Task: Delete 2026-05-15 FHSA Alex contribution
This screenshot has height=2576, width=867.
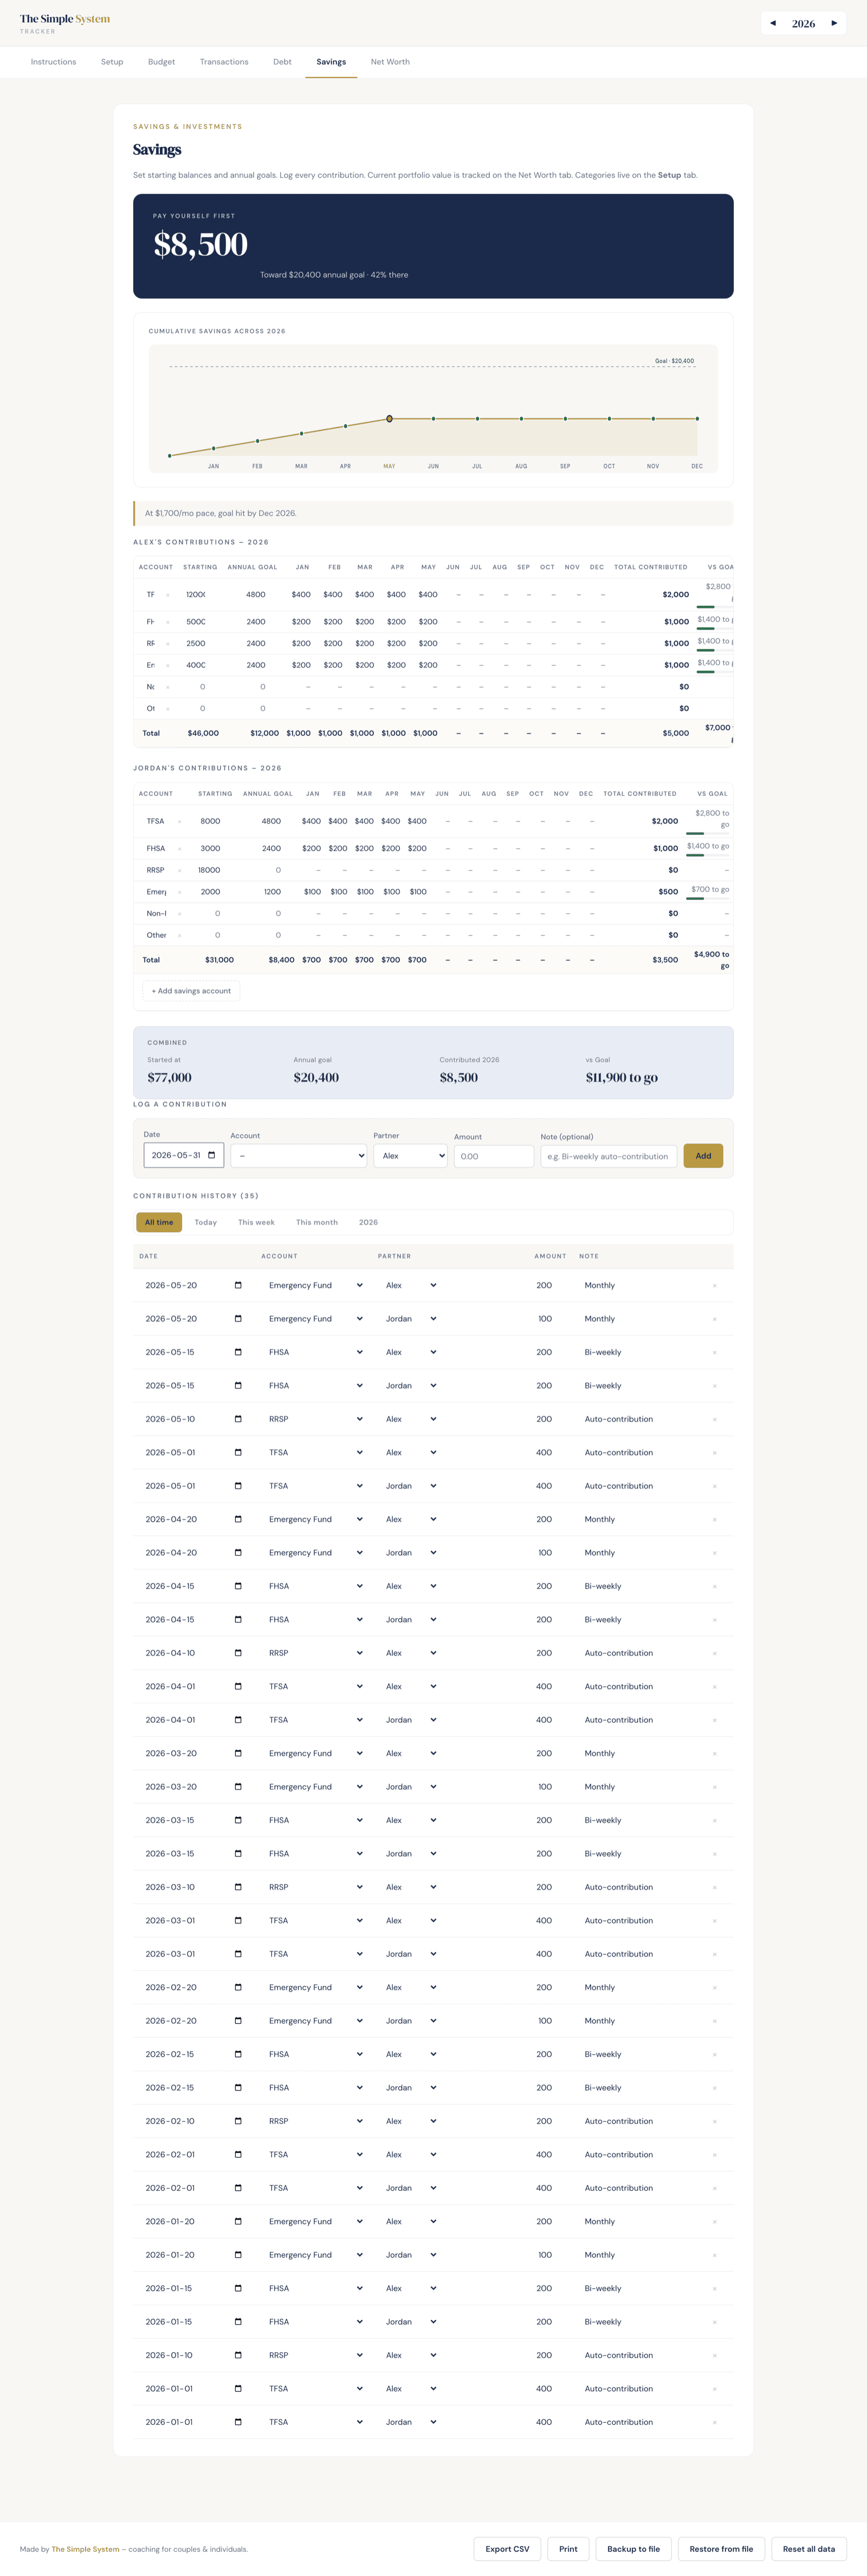Action: pyautogui.click(x=714, y=1352)
